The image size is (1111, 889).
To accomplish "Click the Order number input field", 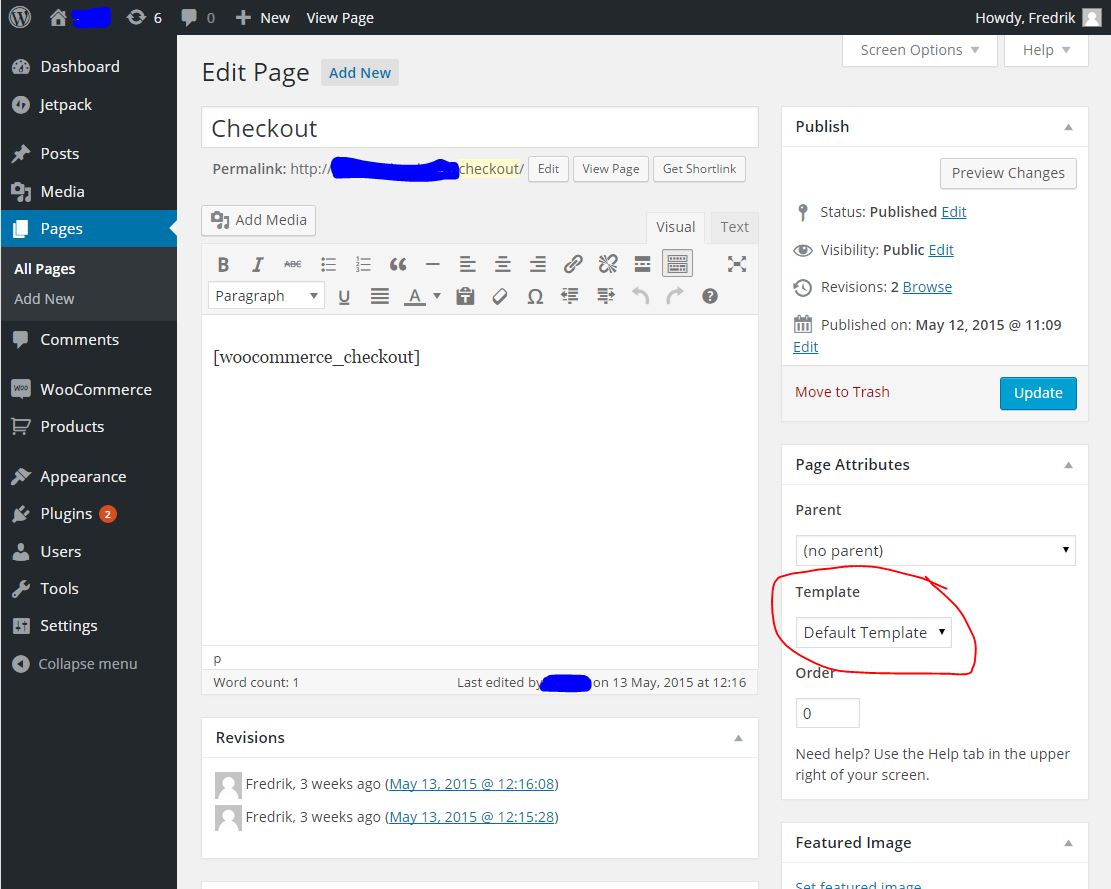I will pyautogui.click(x=827, y=713).
